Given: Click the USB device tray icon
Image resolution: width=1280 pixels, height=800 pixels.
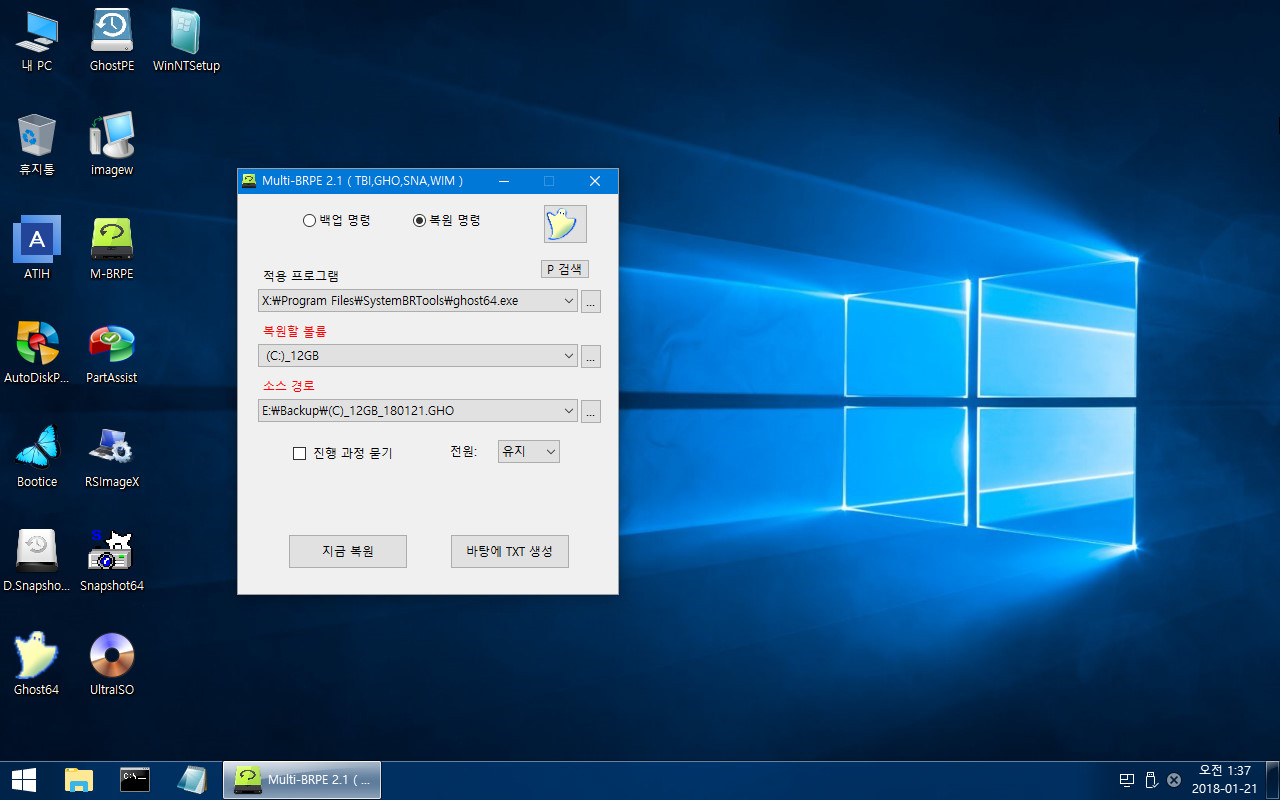Looking at the screenshot, I should [x=1150, y=780].
